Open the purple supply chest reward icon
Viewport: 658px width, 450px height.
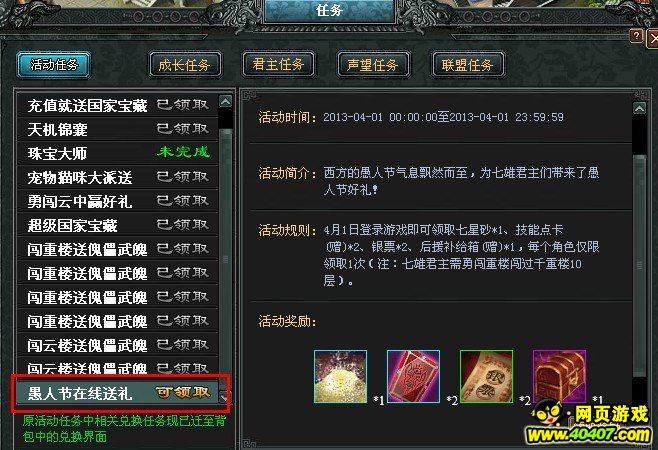[559, 377]
